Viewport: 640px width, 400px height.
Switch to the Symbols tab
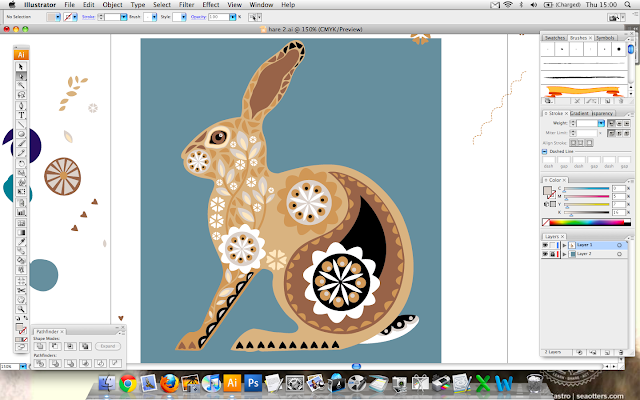(x=605, y=38)
